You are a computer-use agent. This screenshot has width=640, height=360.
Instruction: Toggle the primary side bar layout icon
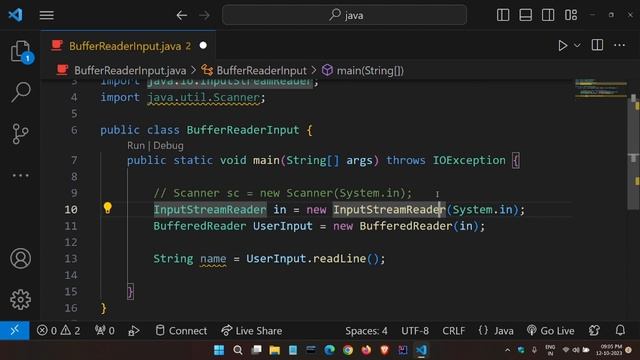pyautogui.click(x=503, y=15)
